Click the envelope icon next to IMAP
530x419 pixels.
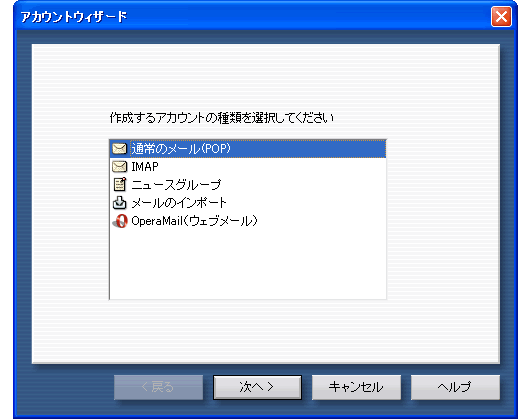[119, 167]
